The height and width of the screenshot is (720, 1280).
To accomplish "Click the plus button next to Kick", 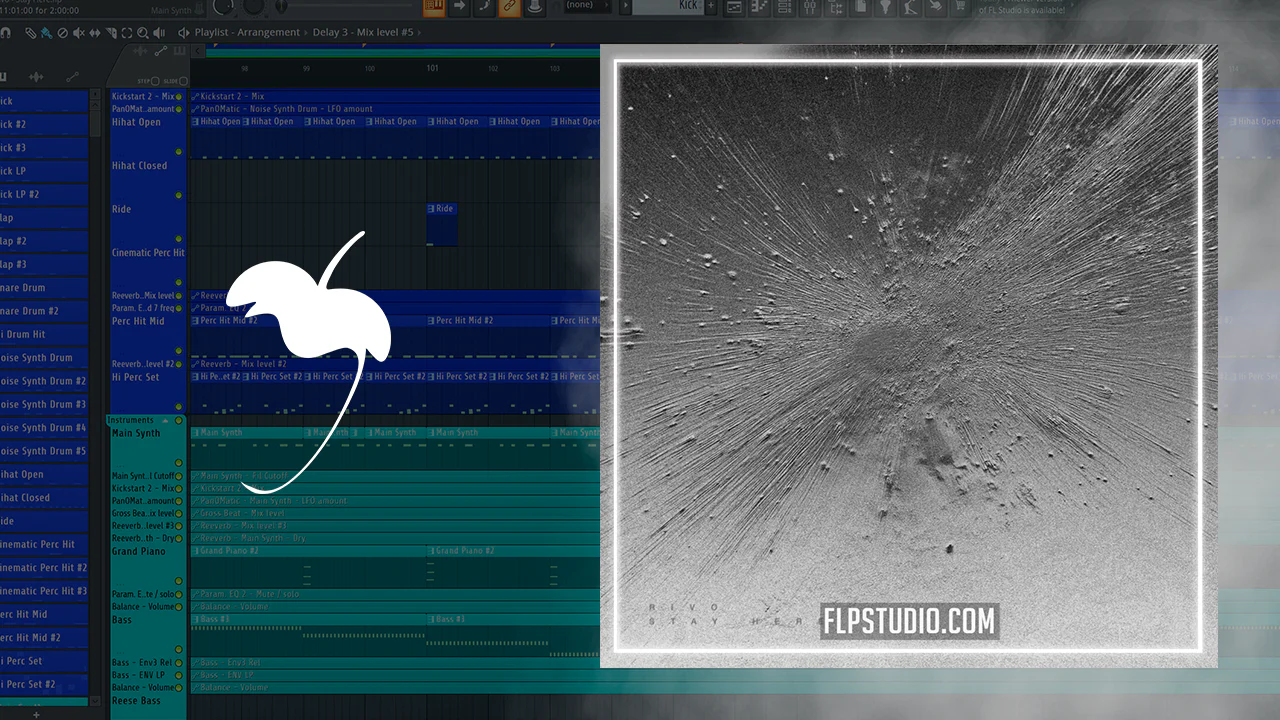I will click(712, 6).
